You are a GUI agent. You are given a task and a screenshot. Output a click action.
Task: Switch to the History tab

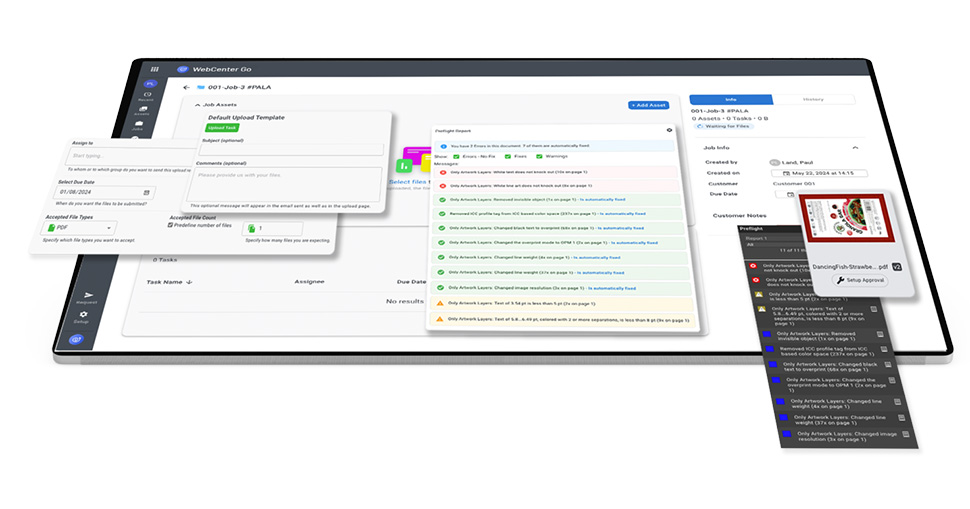[x=814, y=99]
